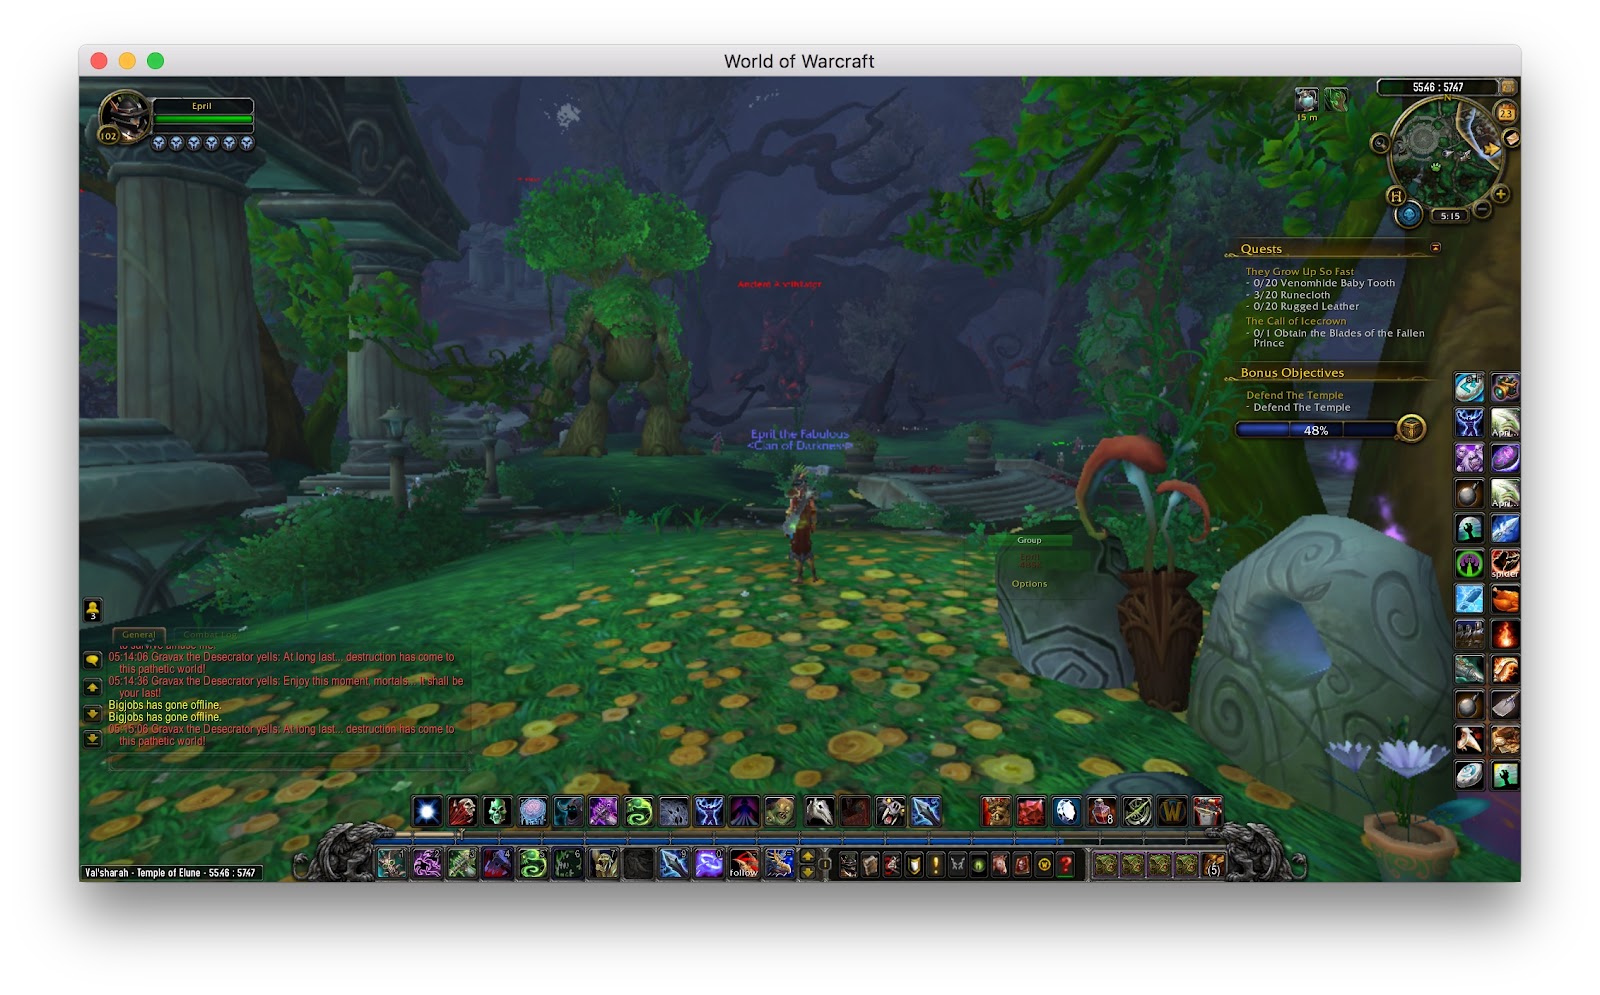Click the follow macro on the action bar

point(744,863)
